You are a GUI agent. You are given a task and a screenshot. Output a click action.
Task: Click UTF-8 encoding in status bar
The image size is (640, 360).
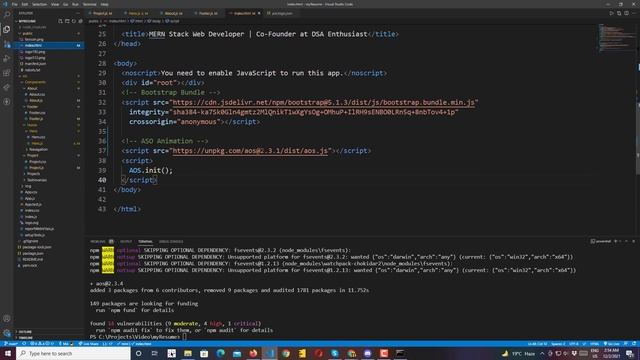point(574,344)
